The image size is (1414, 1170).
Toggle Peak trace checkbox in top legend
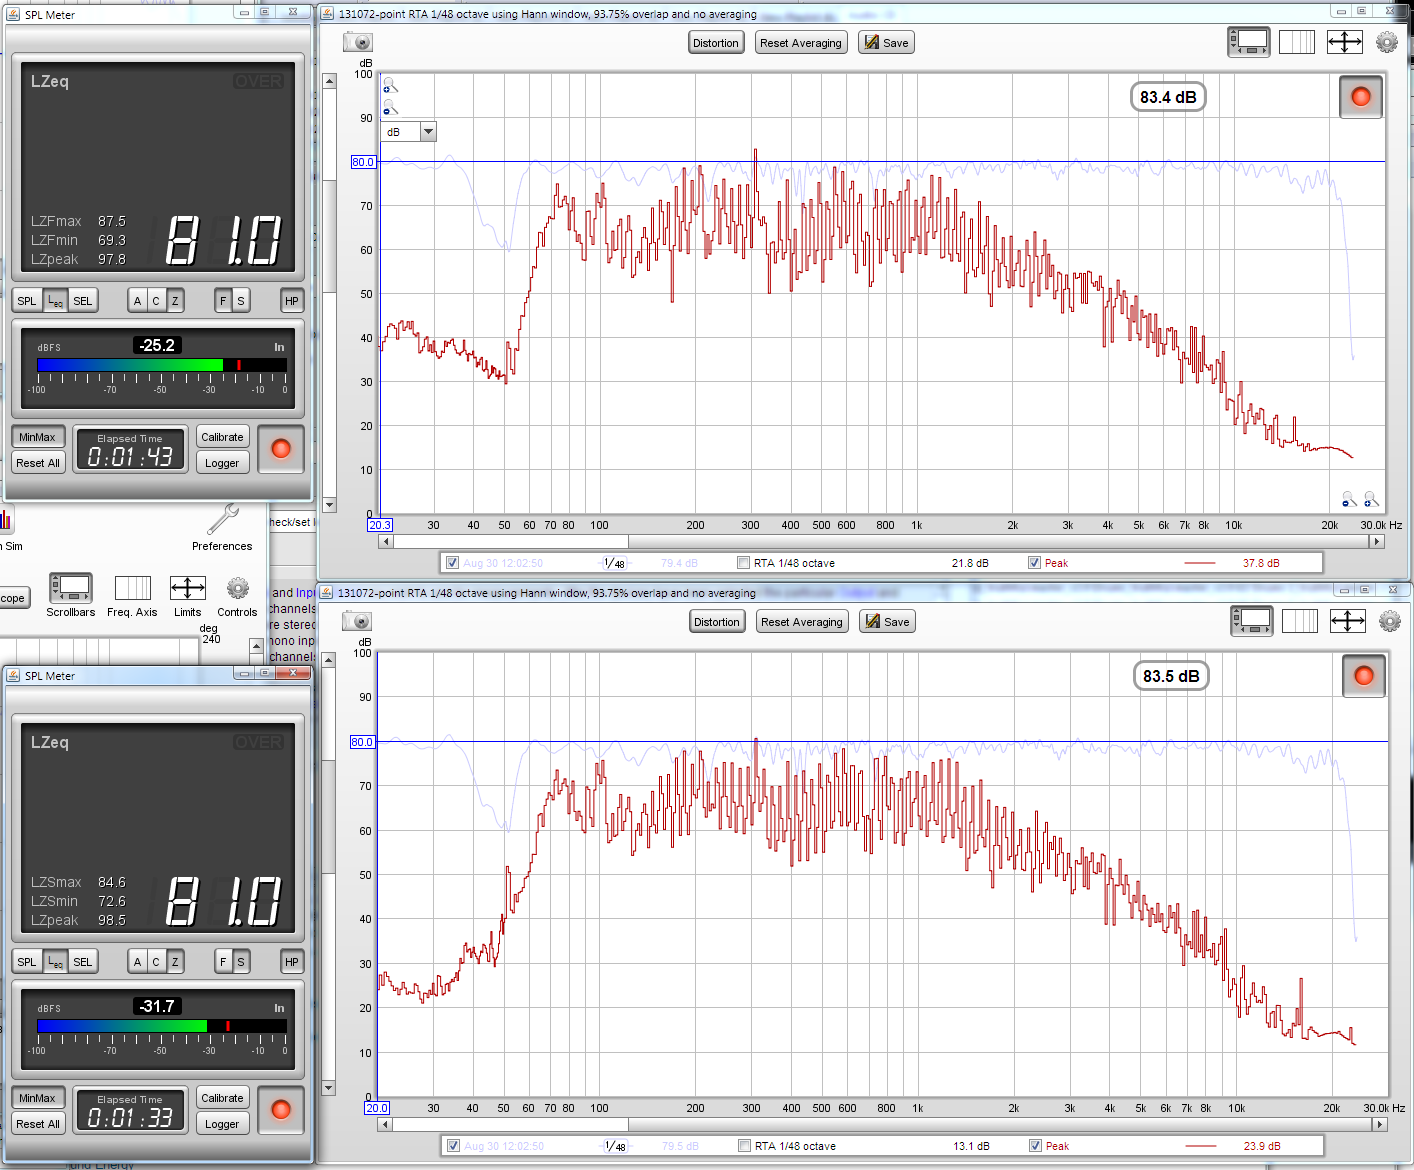(x=1034, y=563)
